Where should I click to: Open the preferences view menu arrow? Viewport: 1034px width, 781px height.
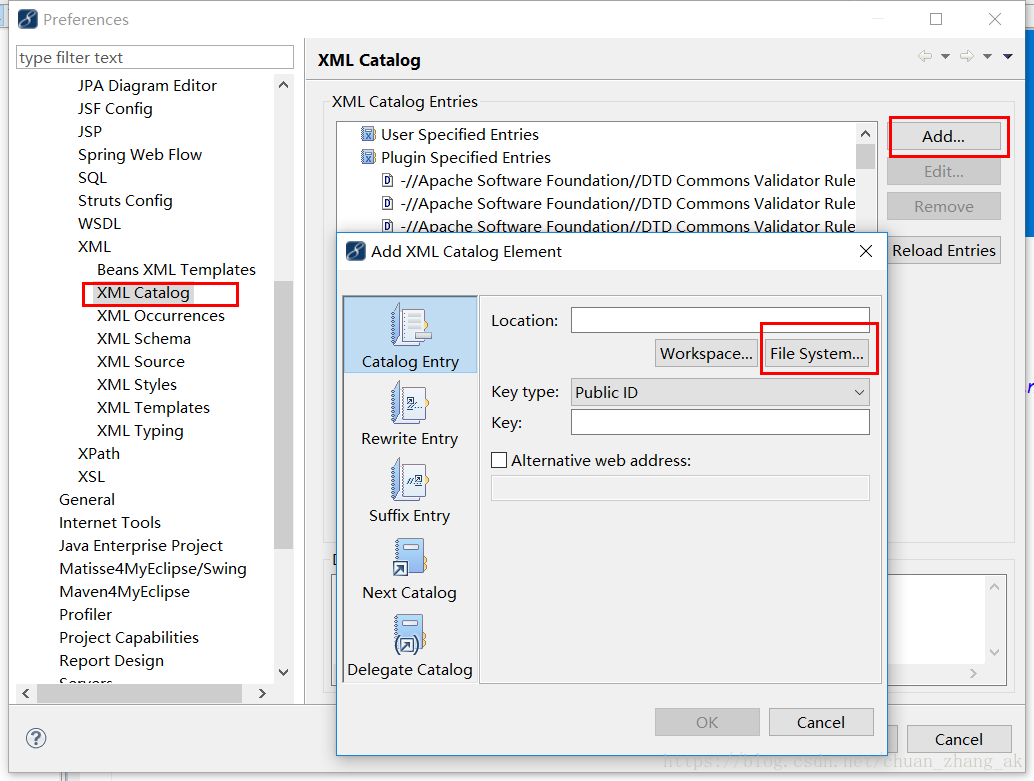pos(1008,56)
